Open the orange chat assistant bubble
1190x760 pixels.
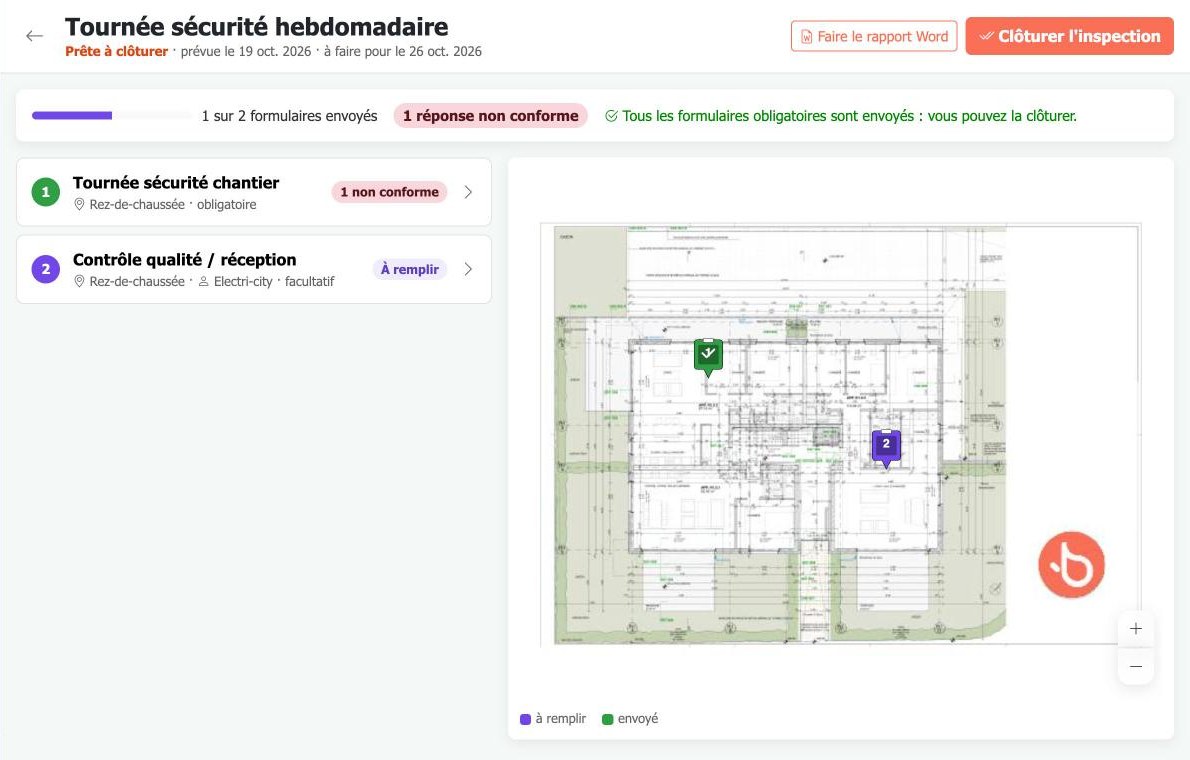(1071, 565)
